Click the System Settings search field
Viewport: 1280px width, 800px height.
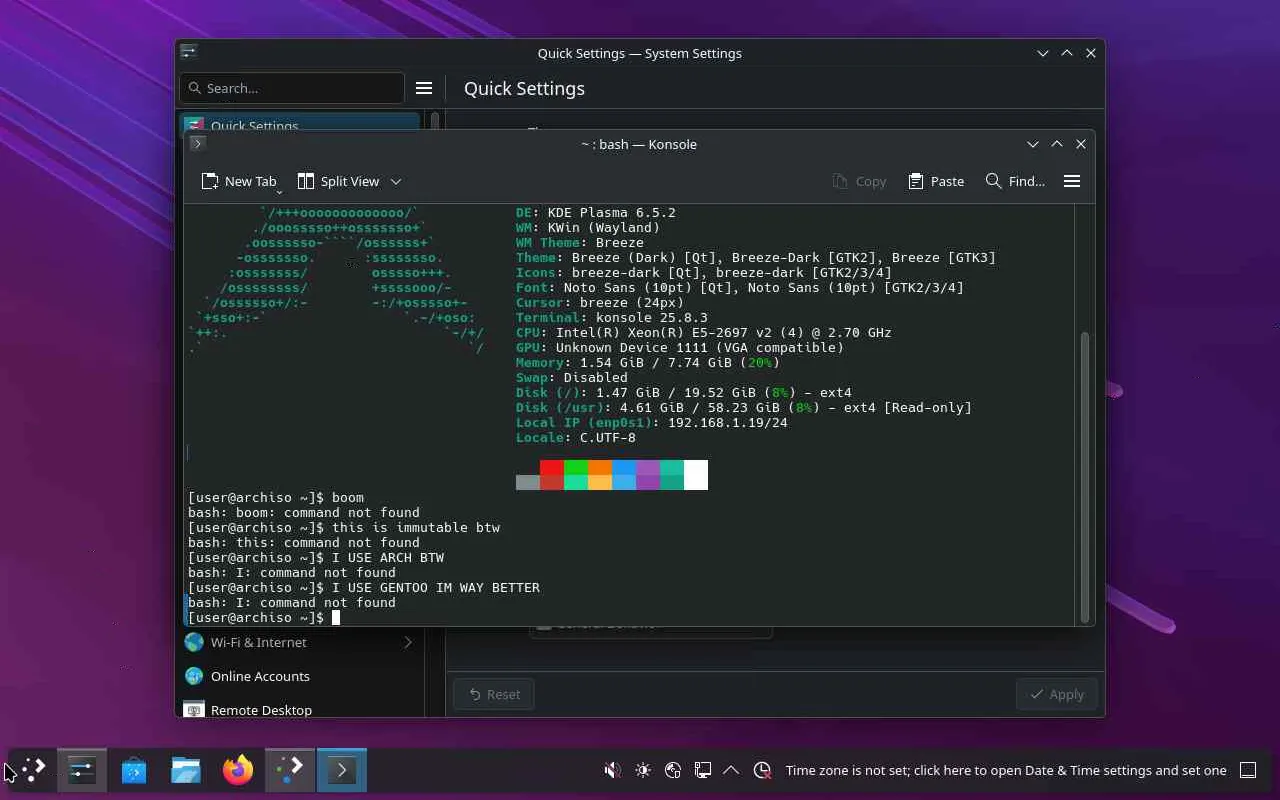pyautogui.click(x=292, y=88)
